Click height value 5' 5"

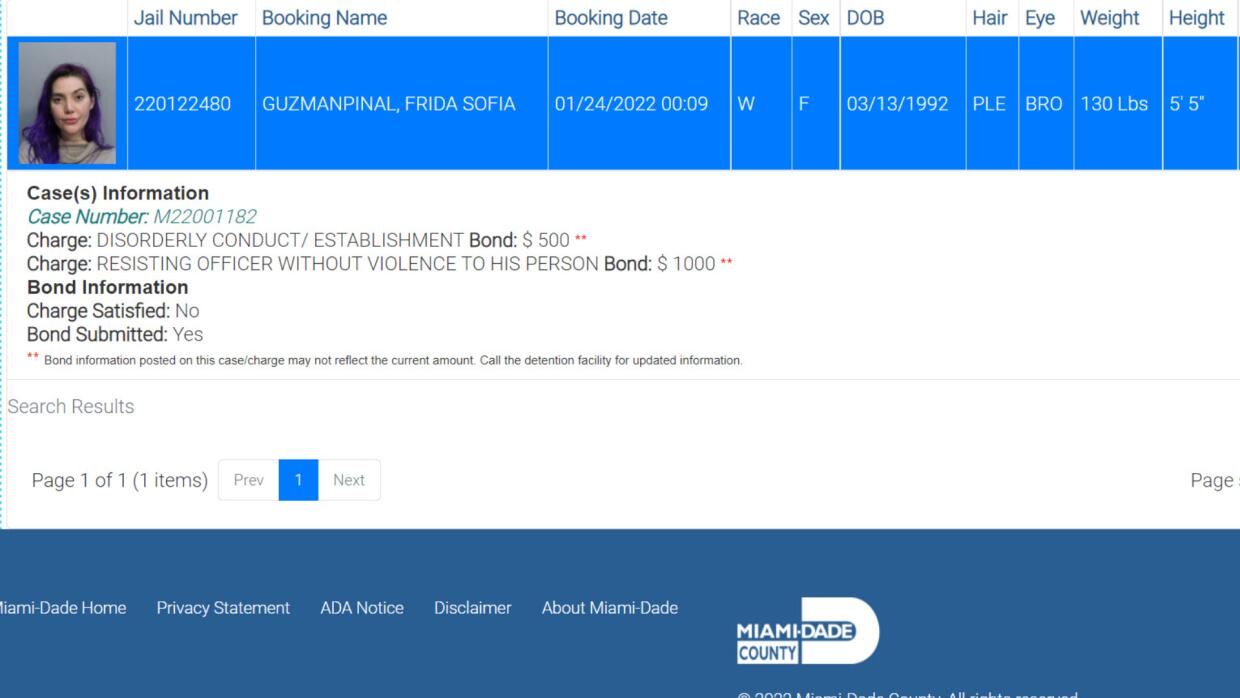(1187, 104)
